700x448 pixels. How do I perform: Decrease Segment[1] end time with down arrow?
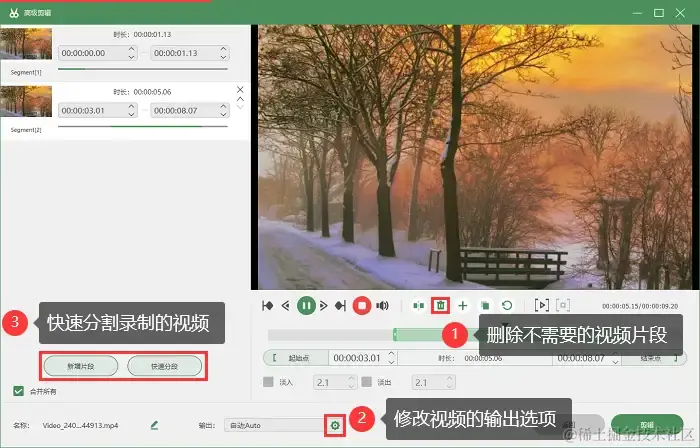223,57
